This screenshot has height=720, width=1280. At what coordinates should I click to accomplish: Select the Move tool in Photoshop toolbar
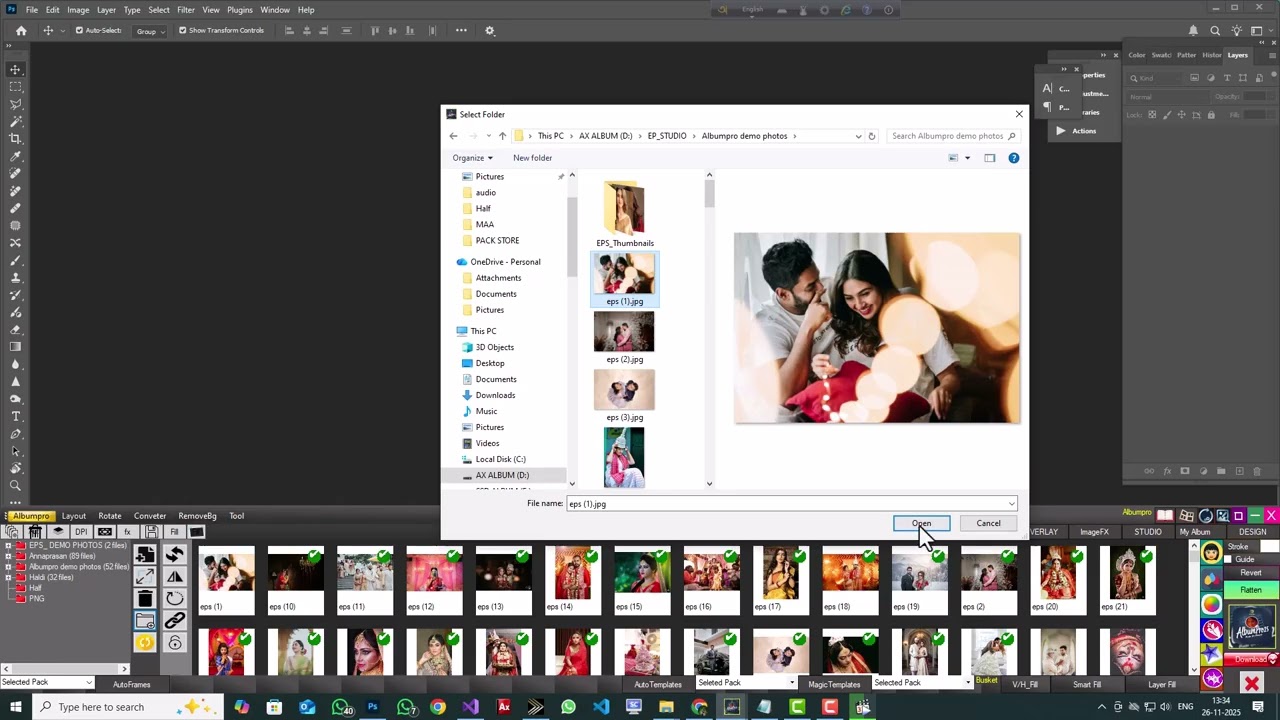(x=16, y=70)
